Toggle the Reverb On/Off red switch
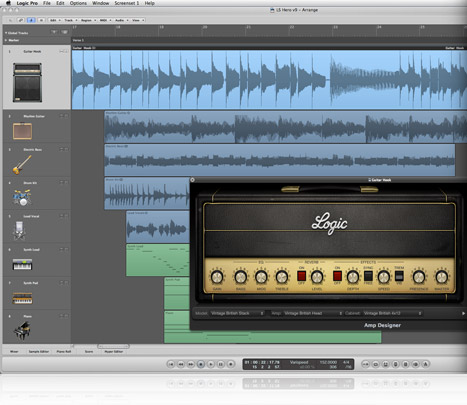 pos(302,276)
